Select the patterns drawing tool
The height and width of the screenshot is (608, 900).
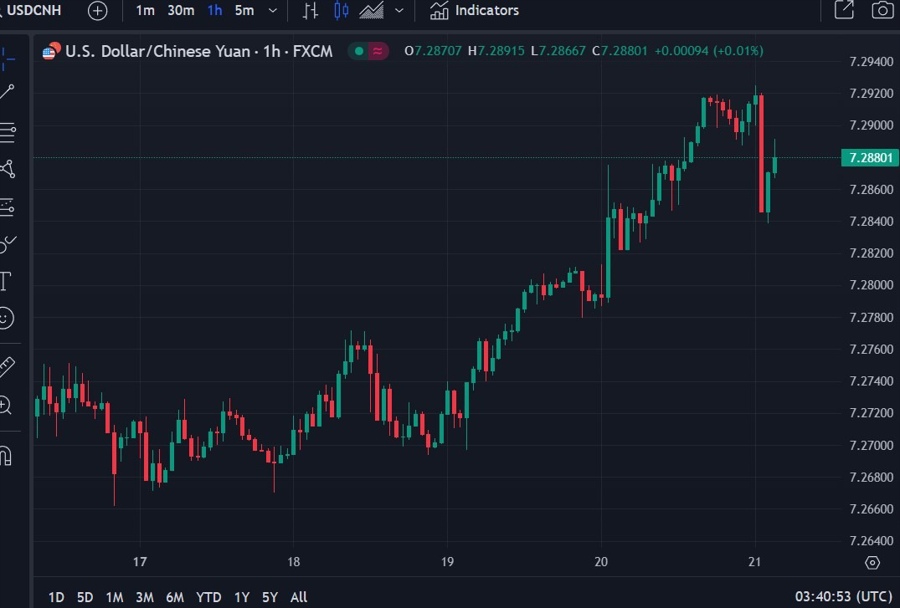pyautogui.click(x=7, y=169)
